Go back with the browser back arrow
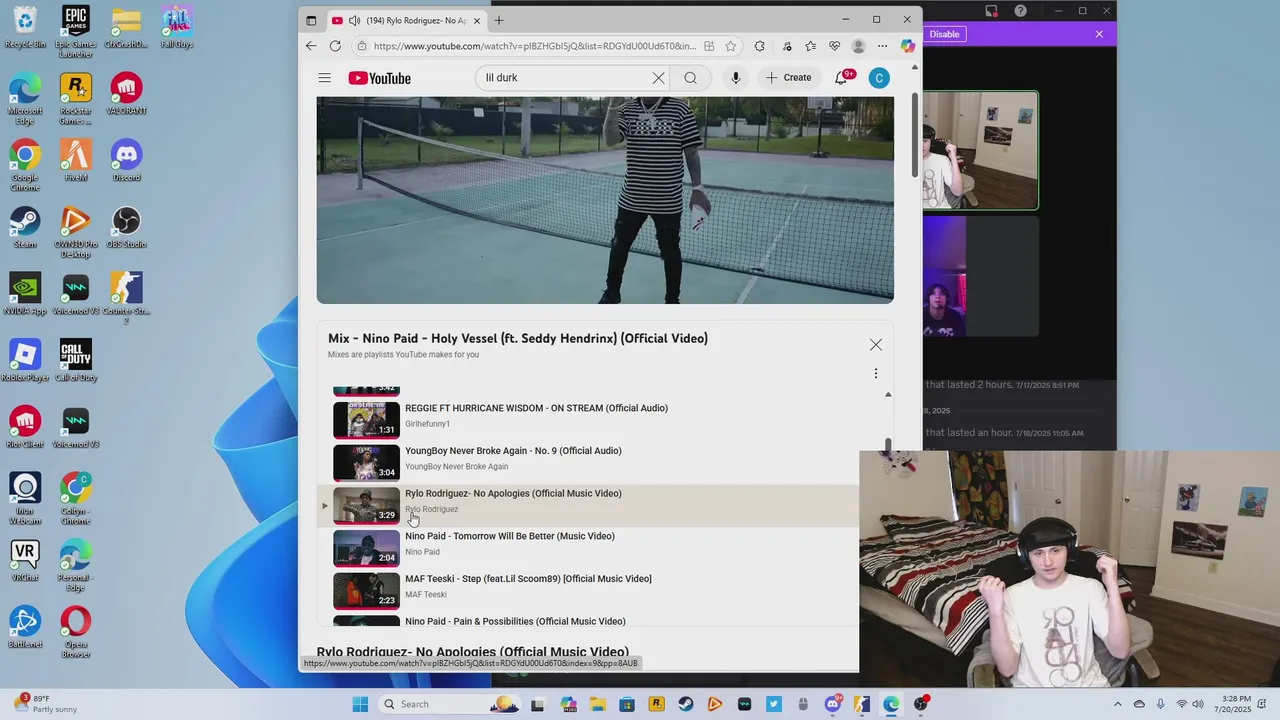This screenshot has height=720, width=1280. [x=311, y=46]
